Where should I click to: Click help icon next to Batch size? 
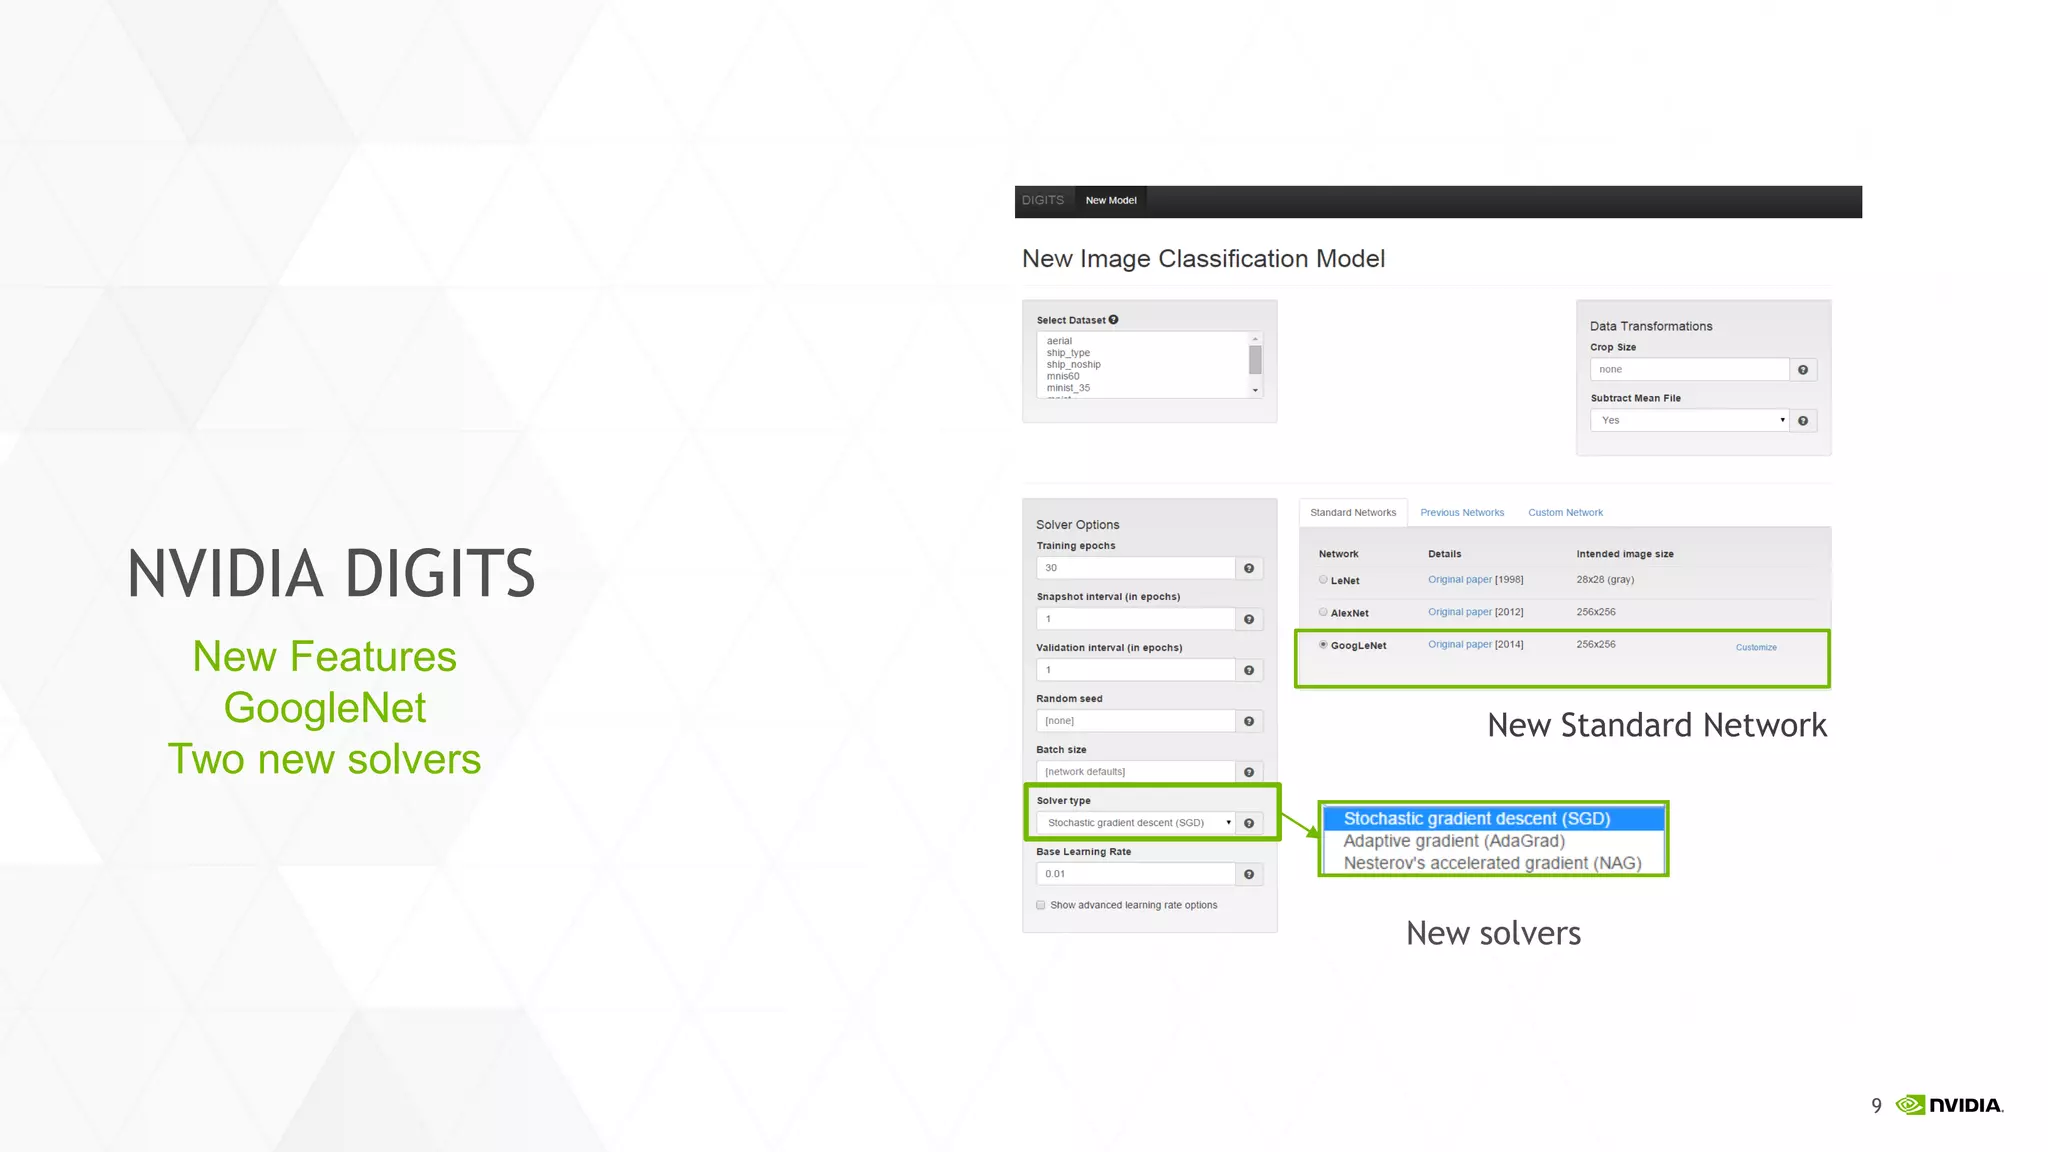[x=1249, y=773]
